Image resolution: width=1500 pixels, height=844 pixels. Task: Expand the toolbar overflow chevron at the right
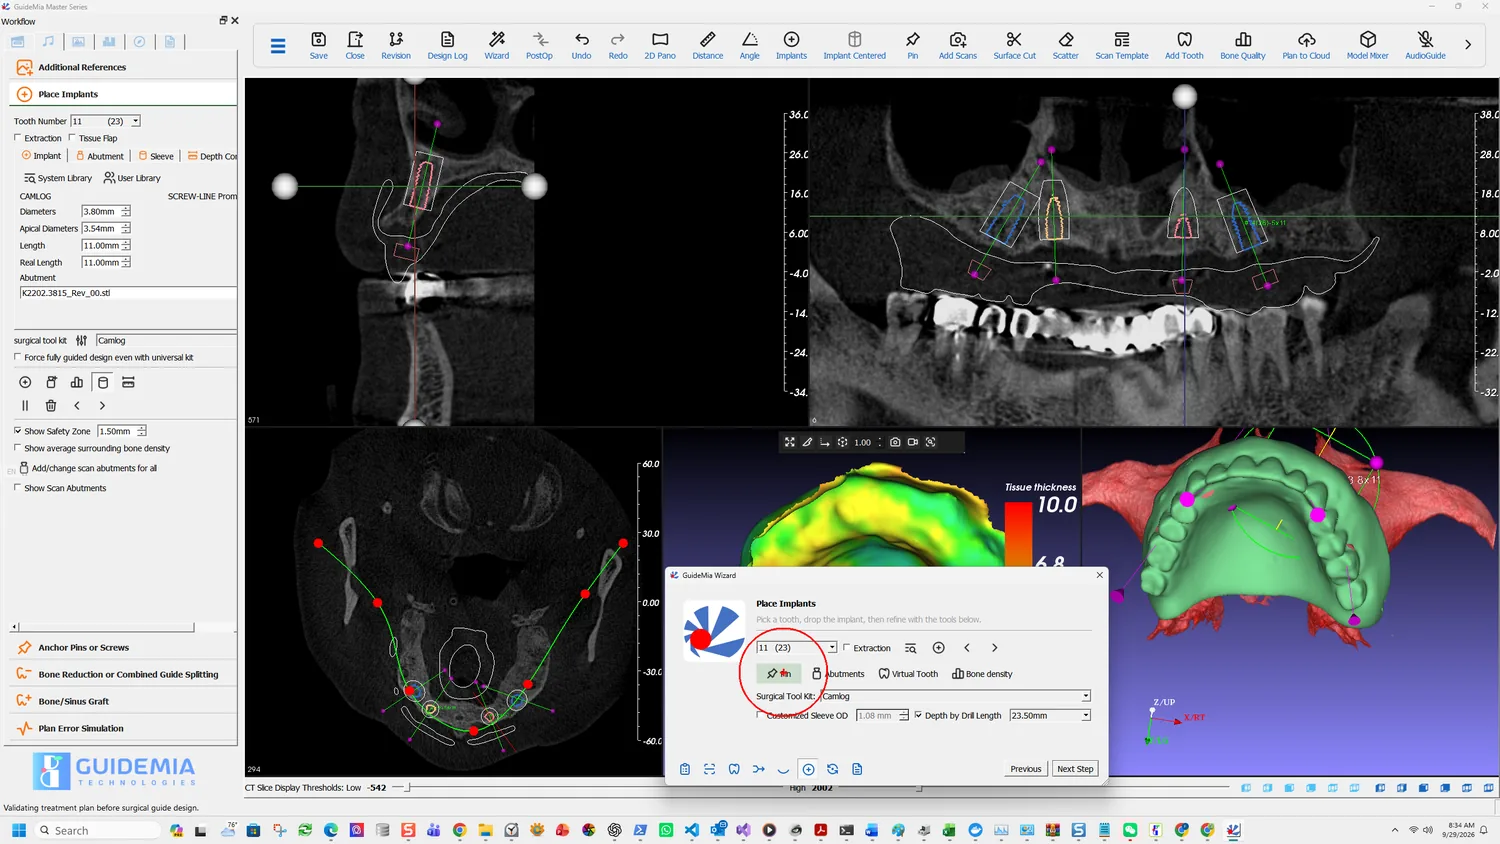(x=1468, y=45)
